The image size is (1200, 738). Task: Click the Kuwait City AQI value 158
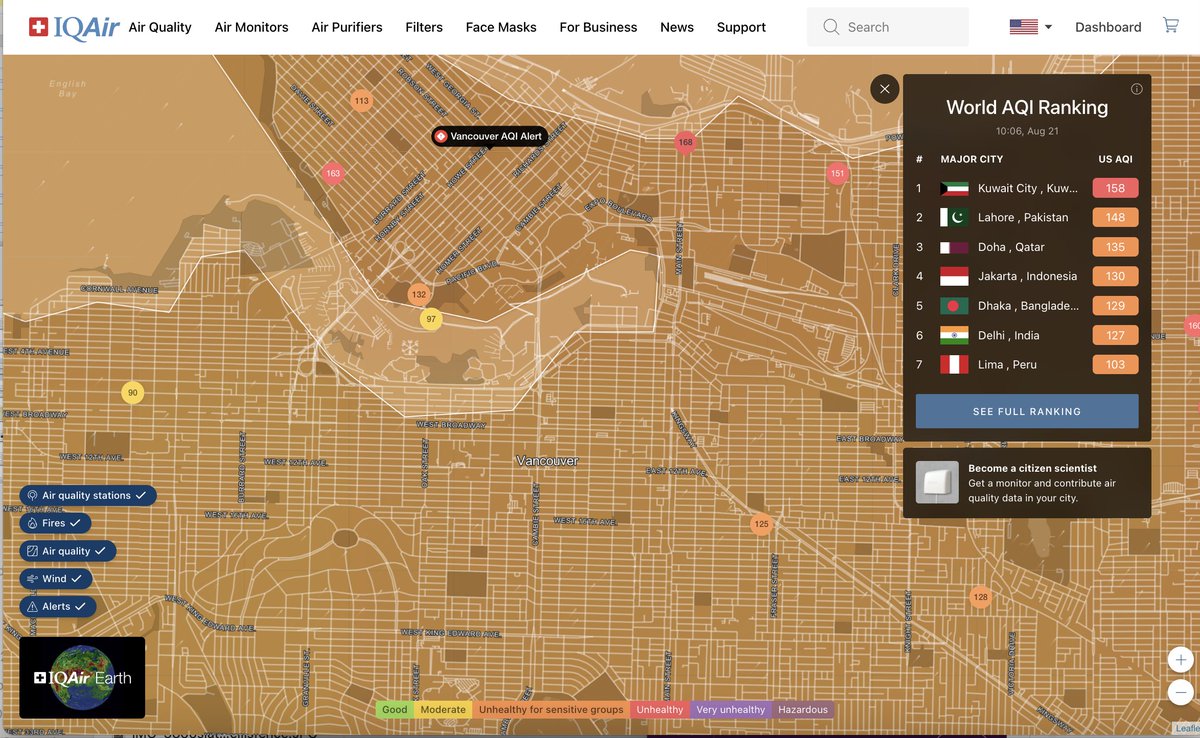pyautogui.click(x=1115, y=188)
